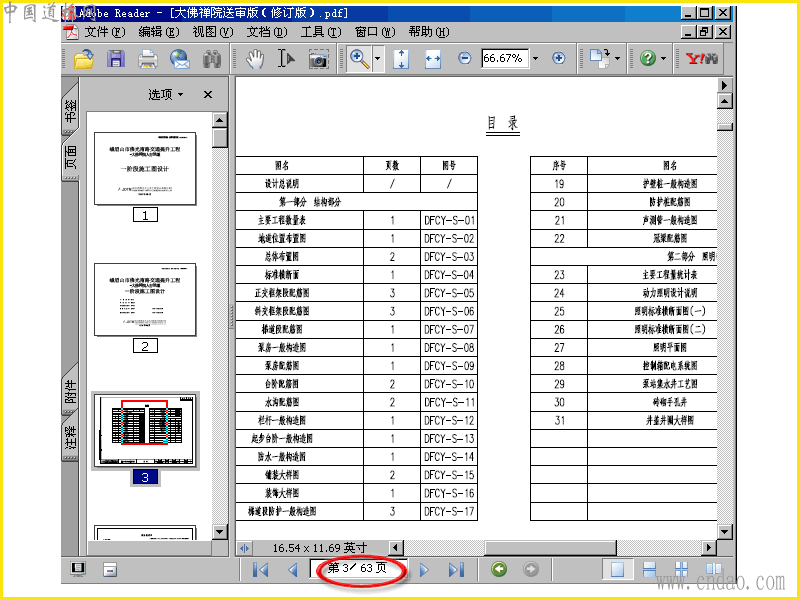The width and height of the screenshot is (800, 600).
Task: Click the Yahoo toolbar icon
Action: (x=702, y=58)
